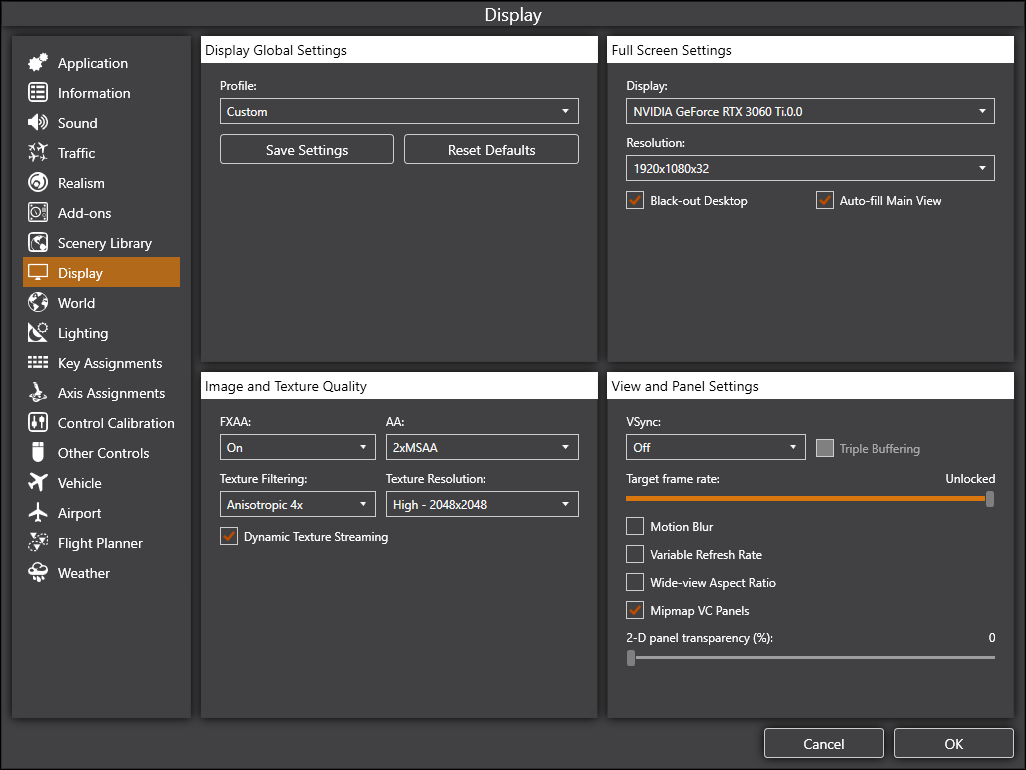Switch to Key Assignments section
The height and width of the screenshot is (770, 1026).
click(x=109, y=363)
